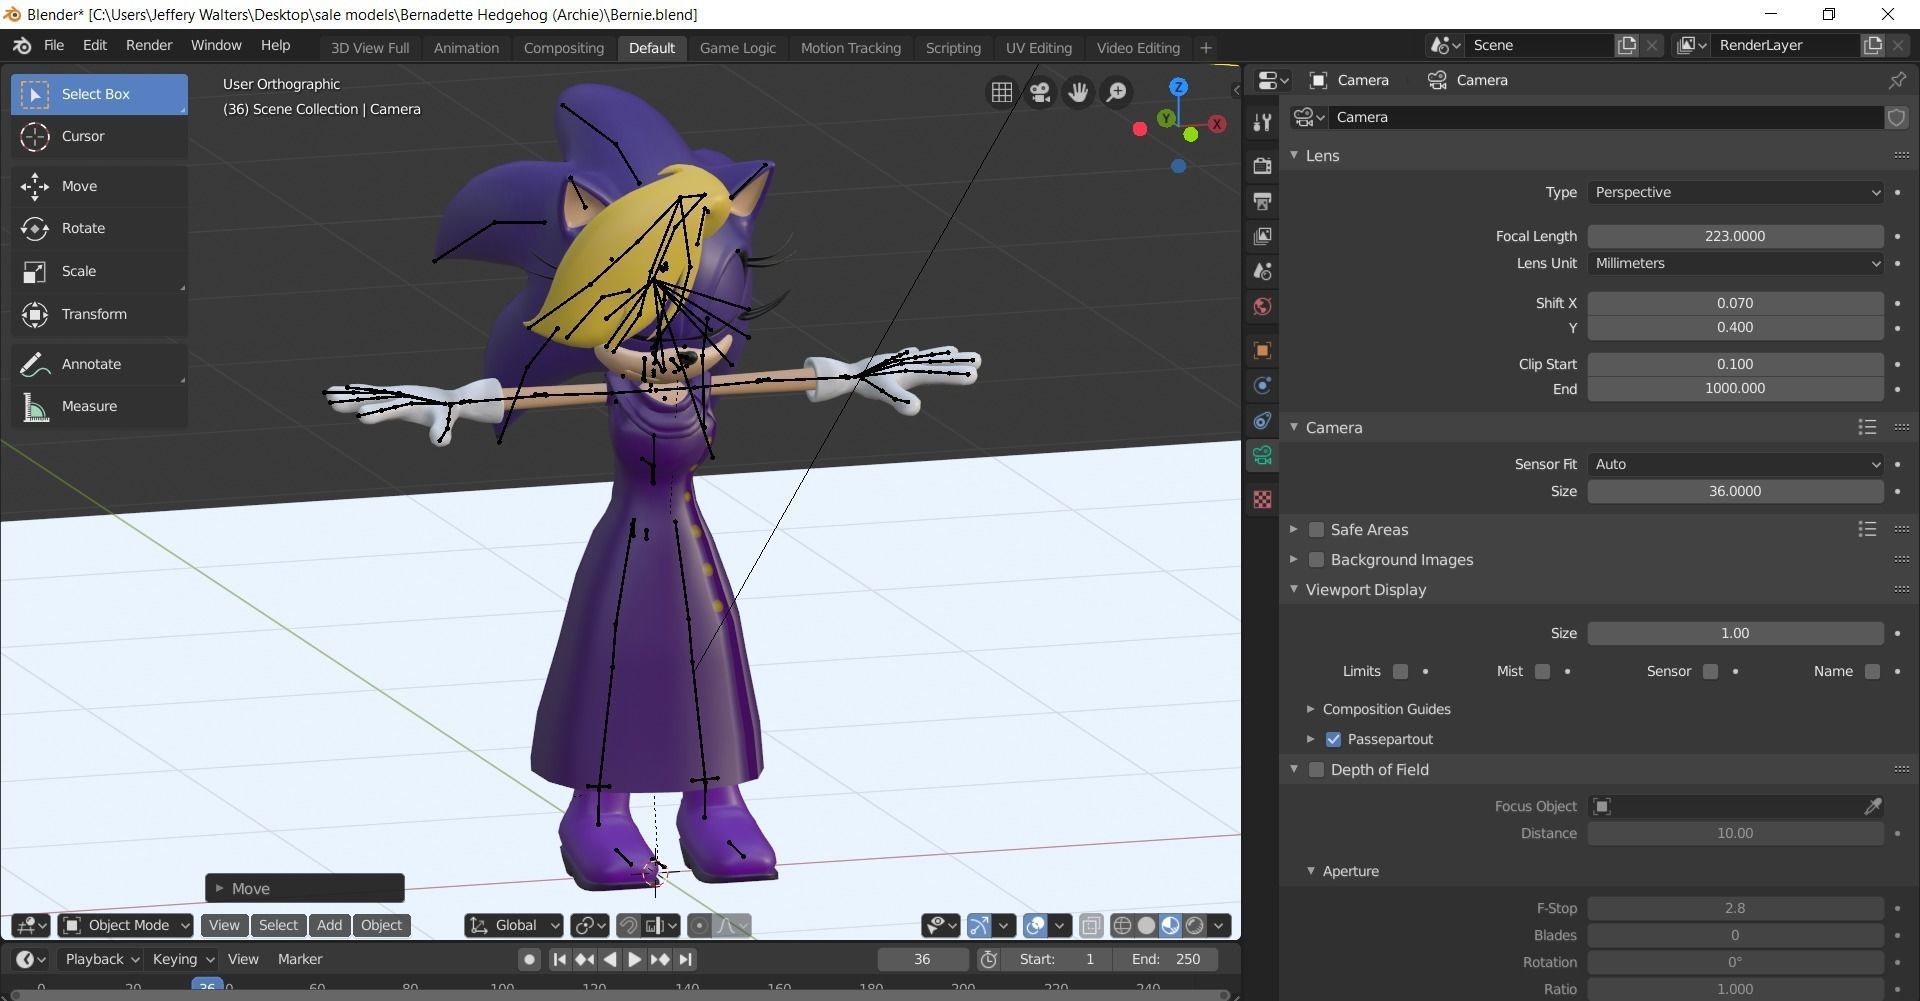Open the Object Mode dropdown
This screenshot has height=1001, width=1920.
[x=126, y=926]
